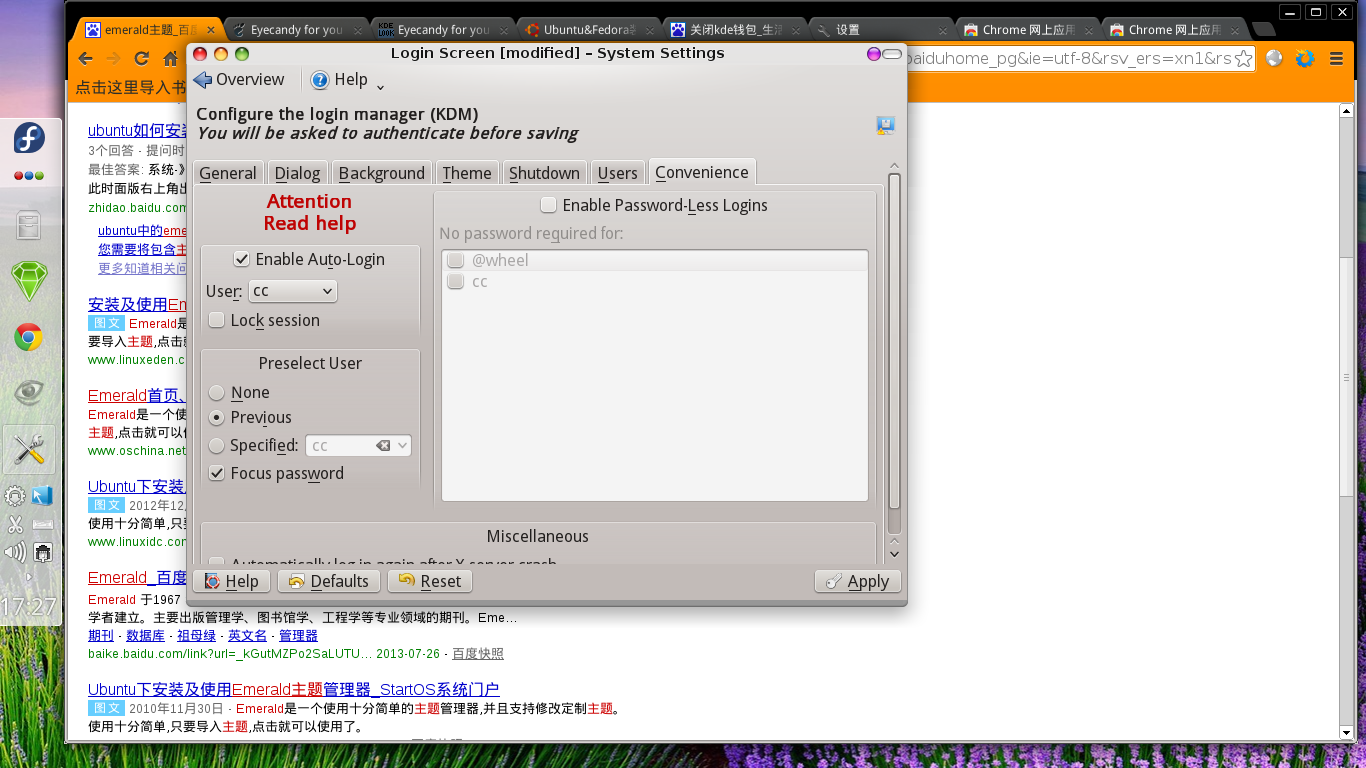Open the 'Ubuntu下安装及使用Emerald主题管理器' result link
Screen dimensions: 1366x768
coord(294,690)
